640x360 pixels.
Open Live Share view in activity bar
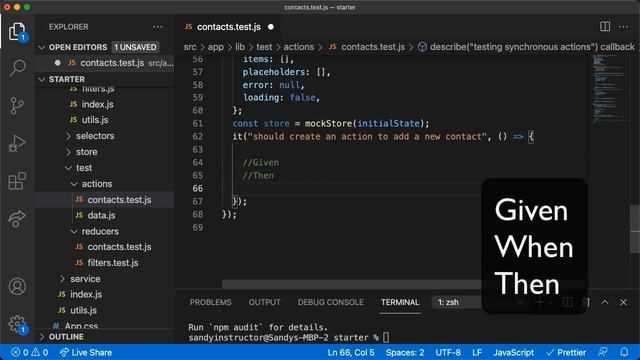[x=17, y=219]
